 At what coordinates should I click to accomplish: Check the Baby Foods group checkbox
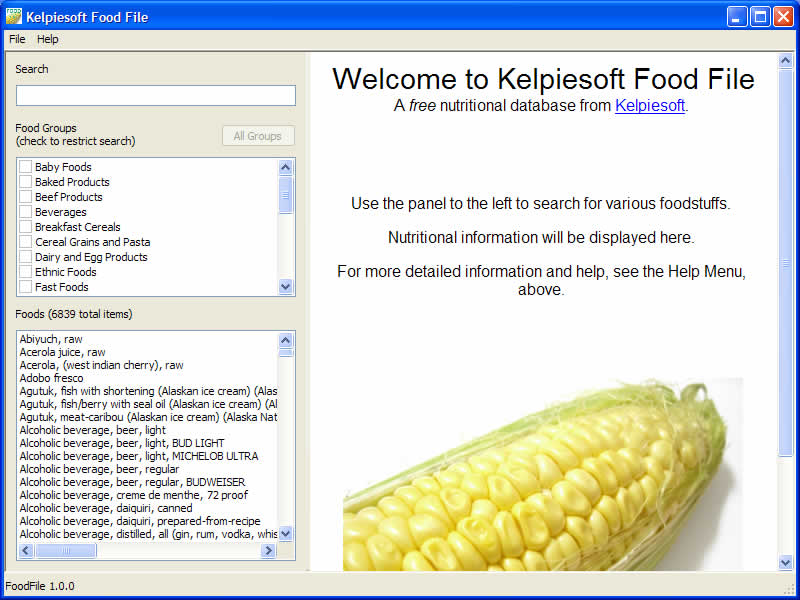(26, 167)
